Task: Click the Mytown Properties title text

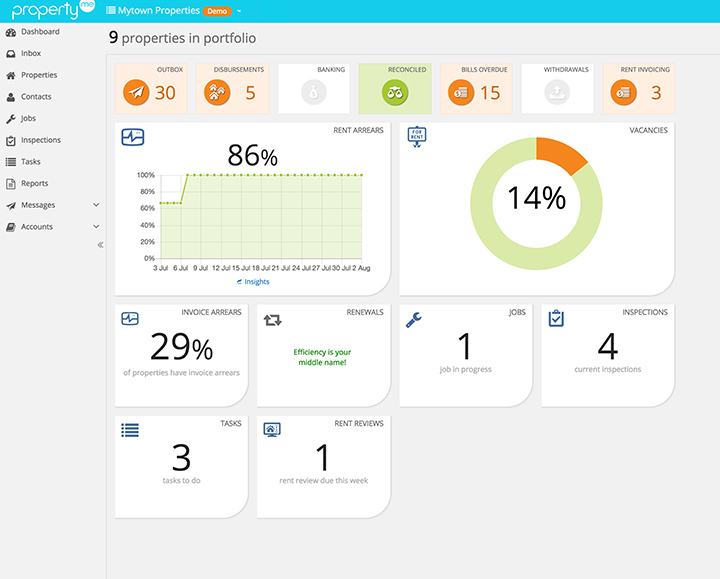Action: [x=158, y=11]
